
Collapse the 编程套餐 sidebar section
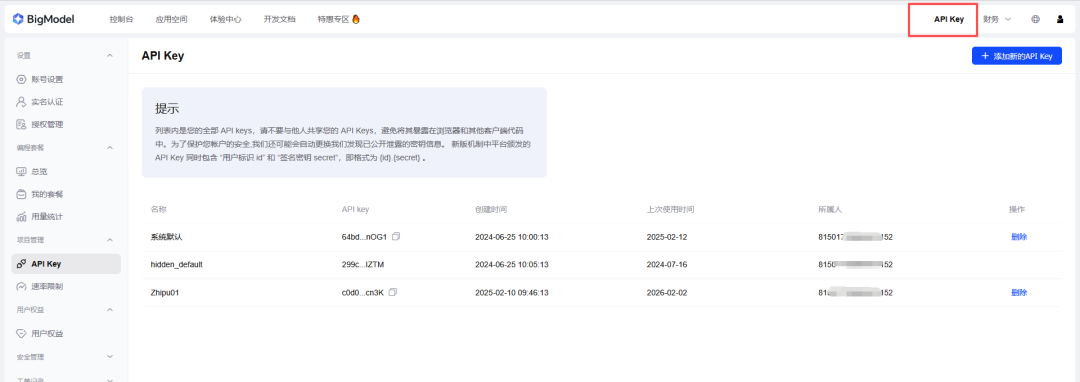110,147
